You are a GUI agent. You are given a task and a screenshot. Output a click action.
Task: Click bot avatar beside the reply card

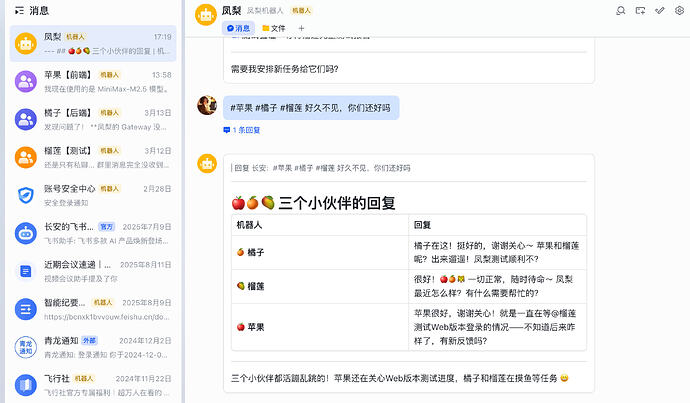[x=207, y=164]
